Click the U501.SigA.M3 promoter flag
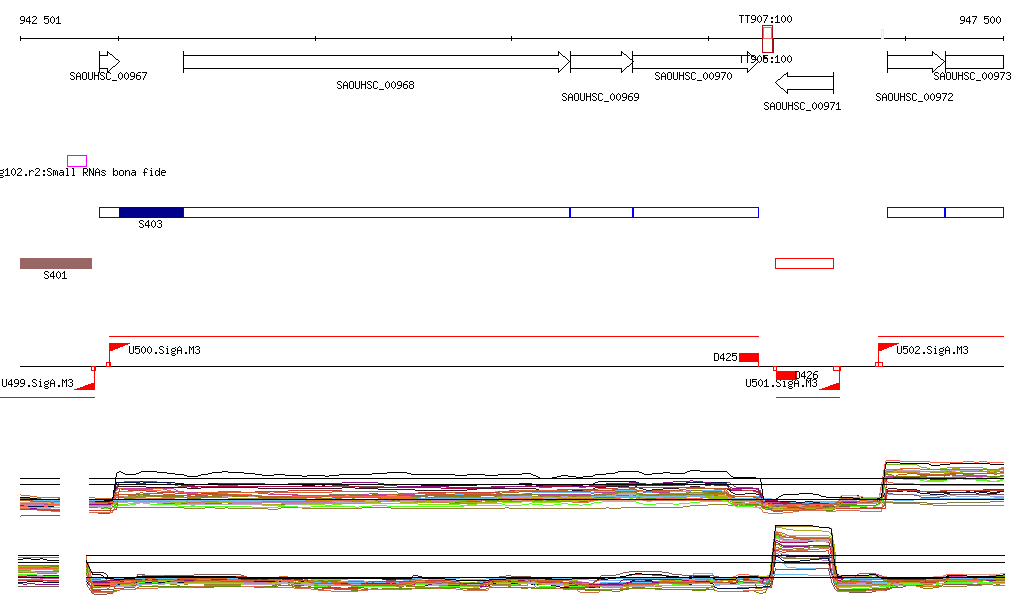 coord(831,384)
